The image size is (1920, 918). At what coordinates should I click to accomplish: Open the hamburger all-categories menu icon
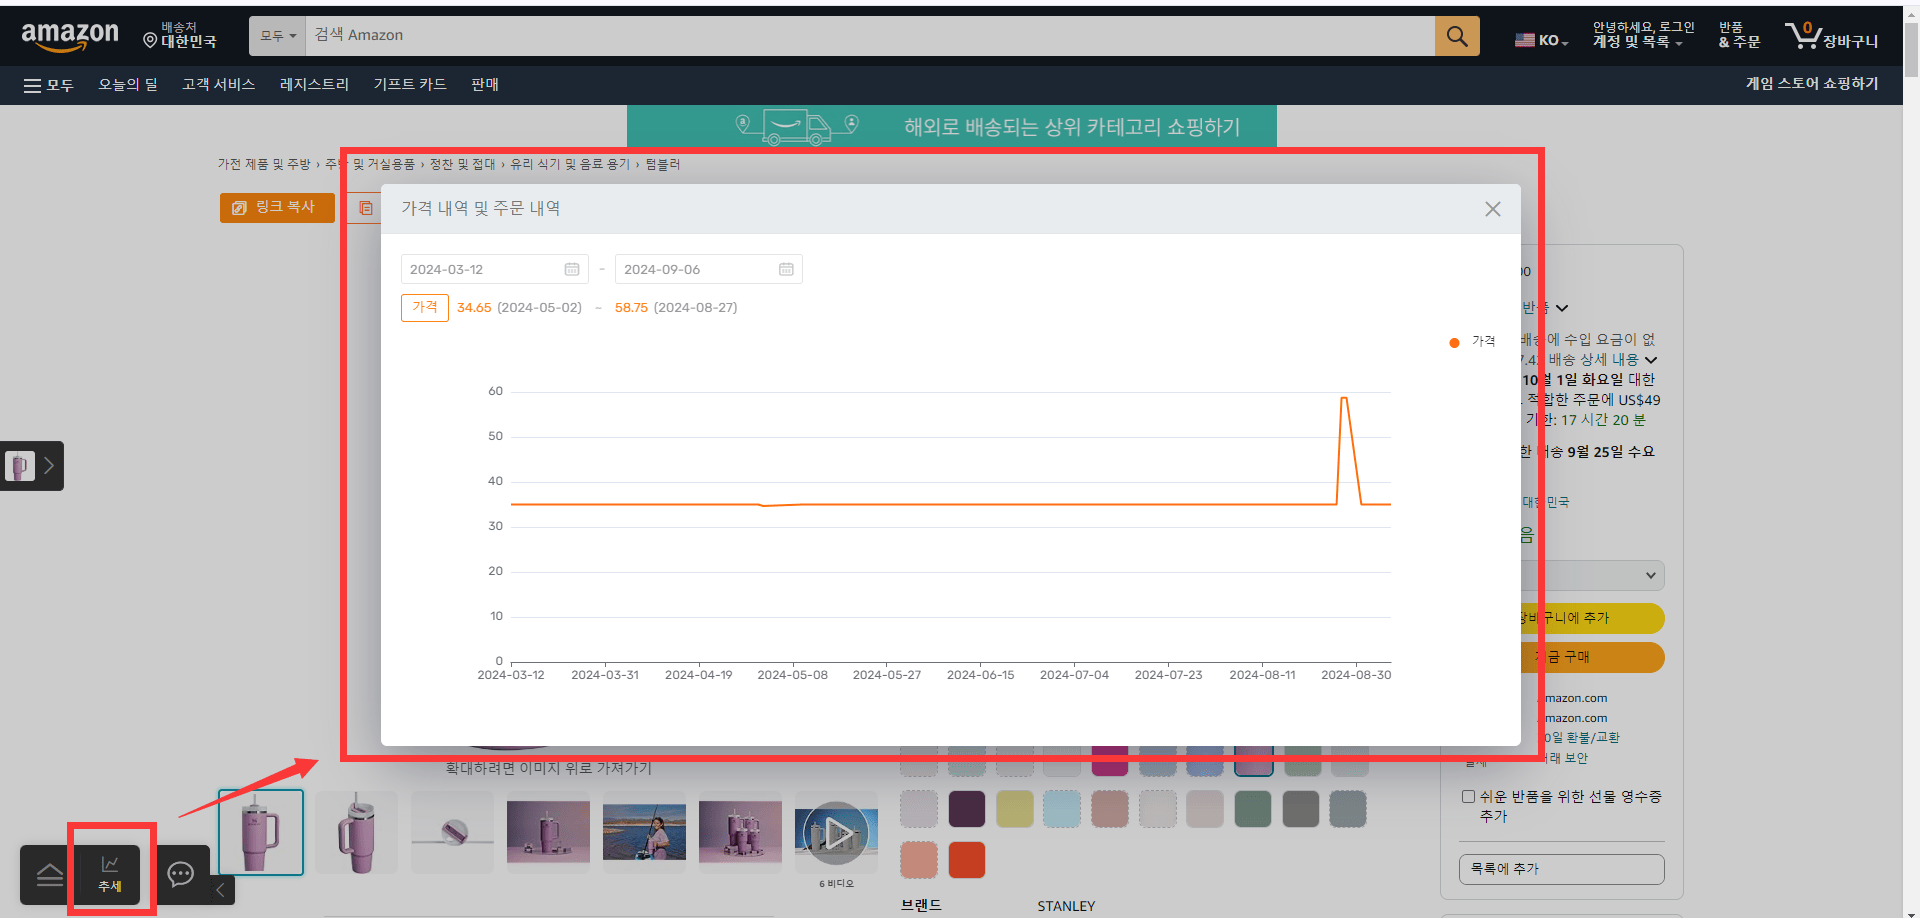[x=32, y=86]
